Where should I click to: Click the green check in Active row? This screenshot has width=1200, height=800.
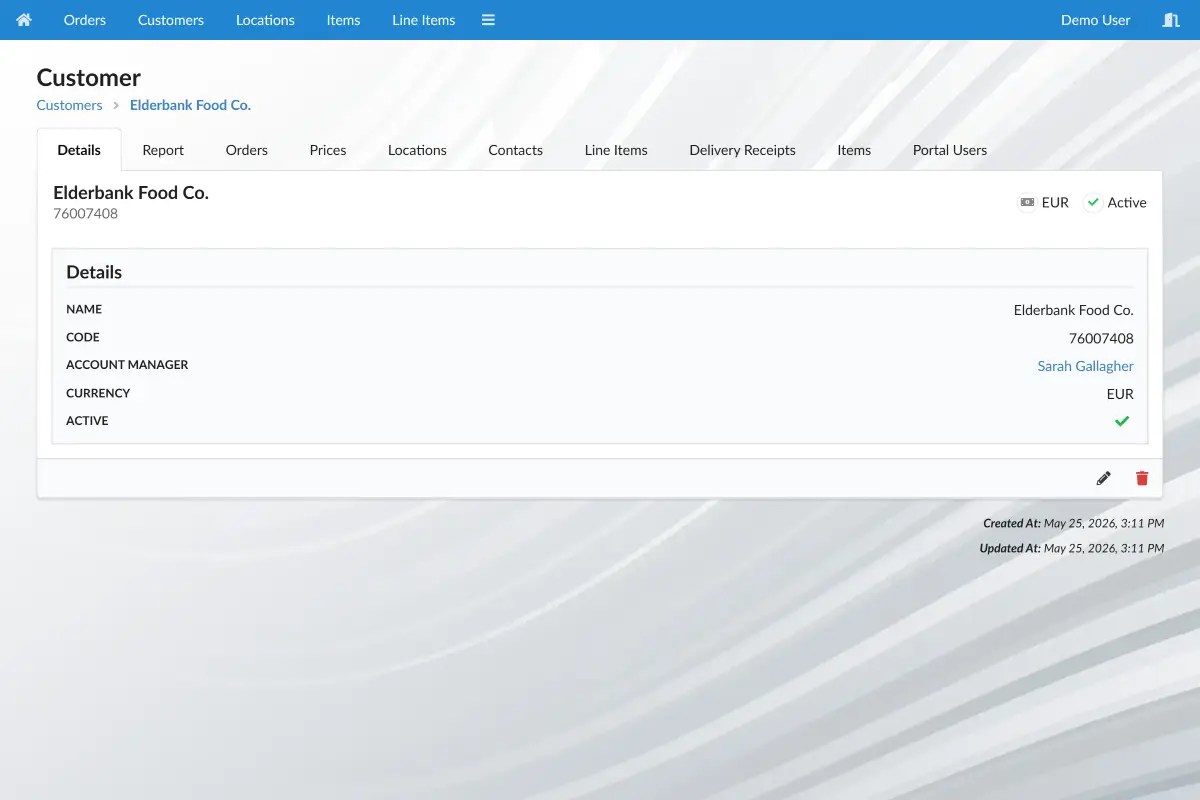pos(1122,421)
